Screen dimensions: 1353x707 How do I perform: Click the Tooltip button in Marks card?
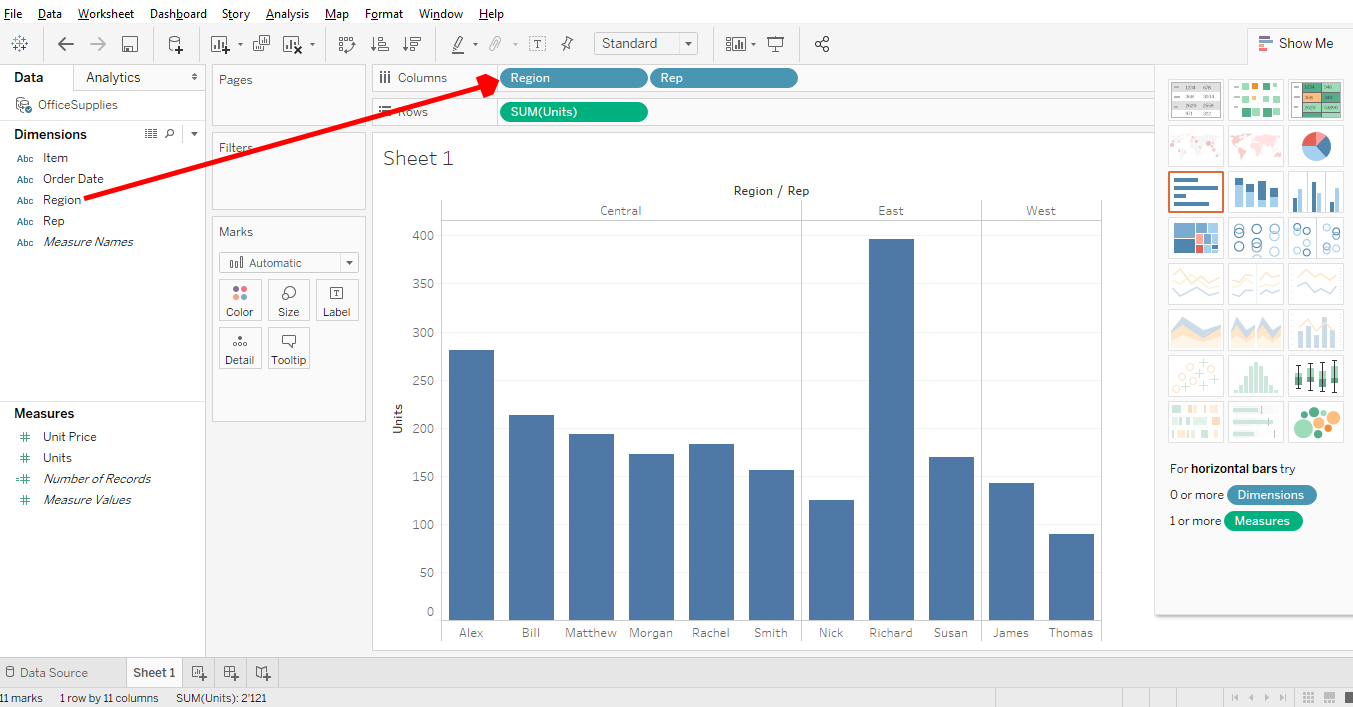point(288,348)
